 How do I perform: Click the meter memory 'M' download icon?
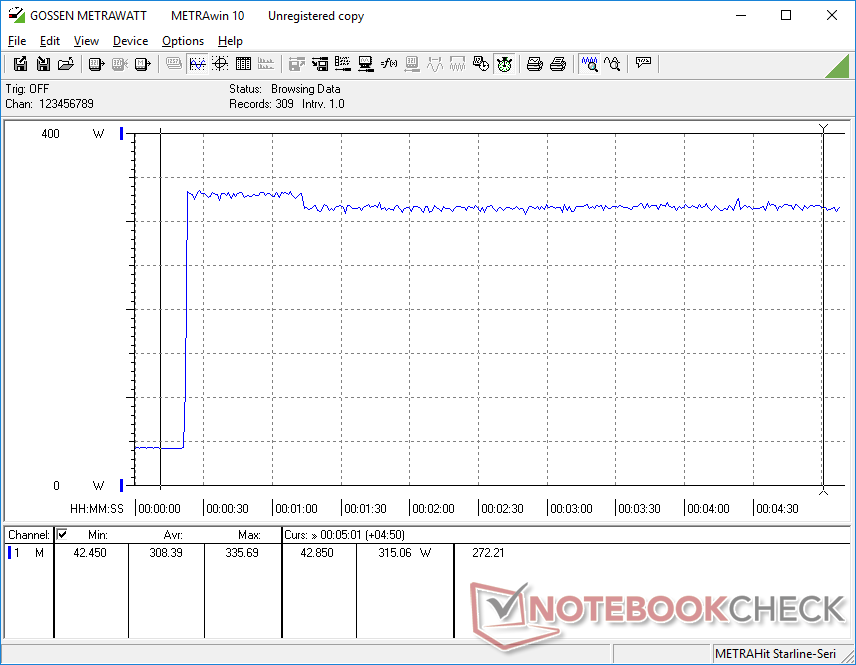142,64
